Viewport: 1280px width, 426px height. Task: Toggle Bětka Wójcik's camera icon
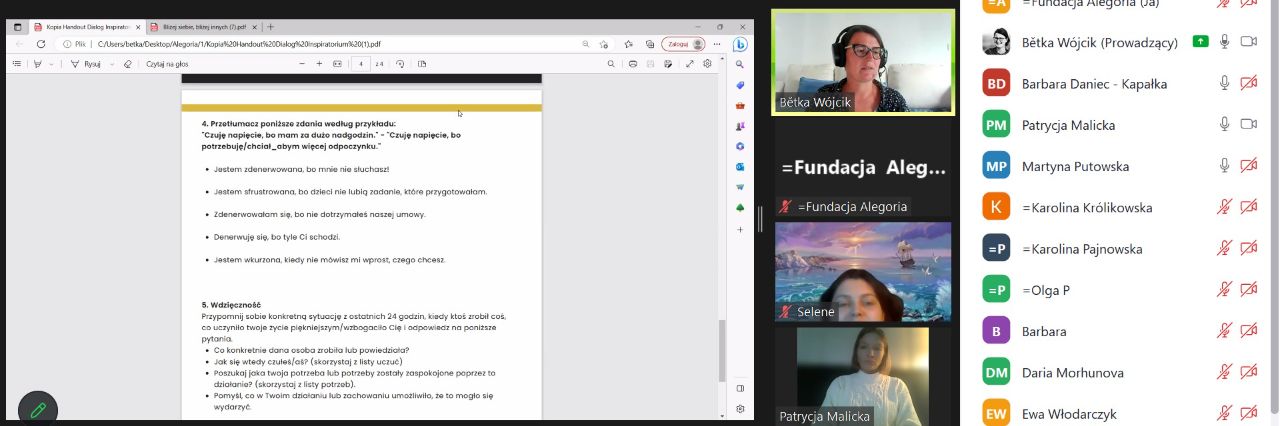tap(1248, 41)
